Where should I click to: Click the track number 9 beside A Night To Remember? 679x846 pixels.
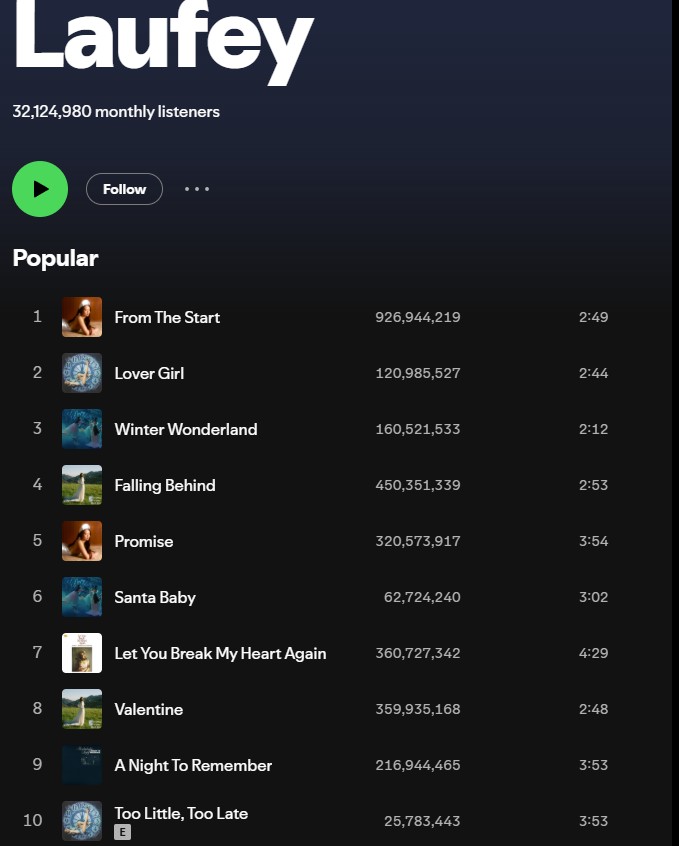coord(37,764)
